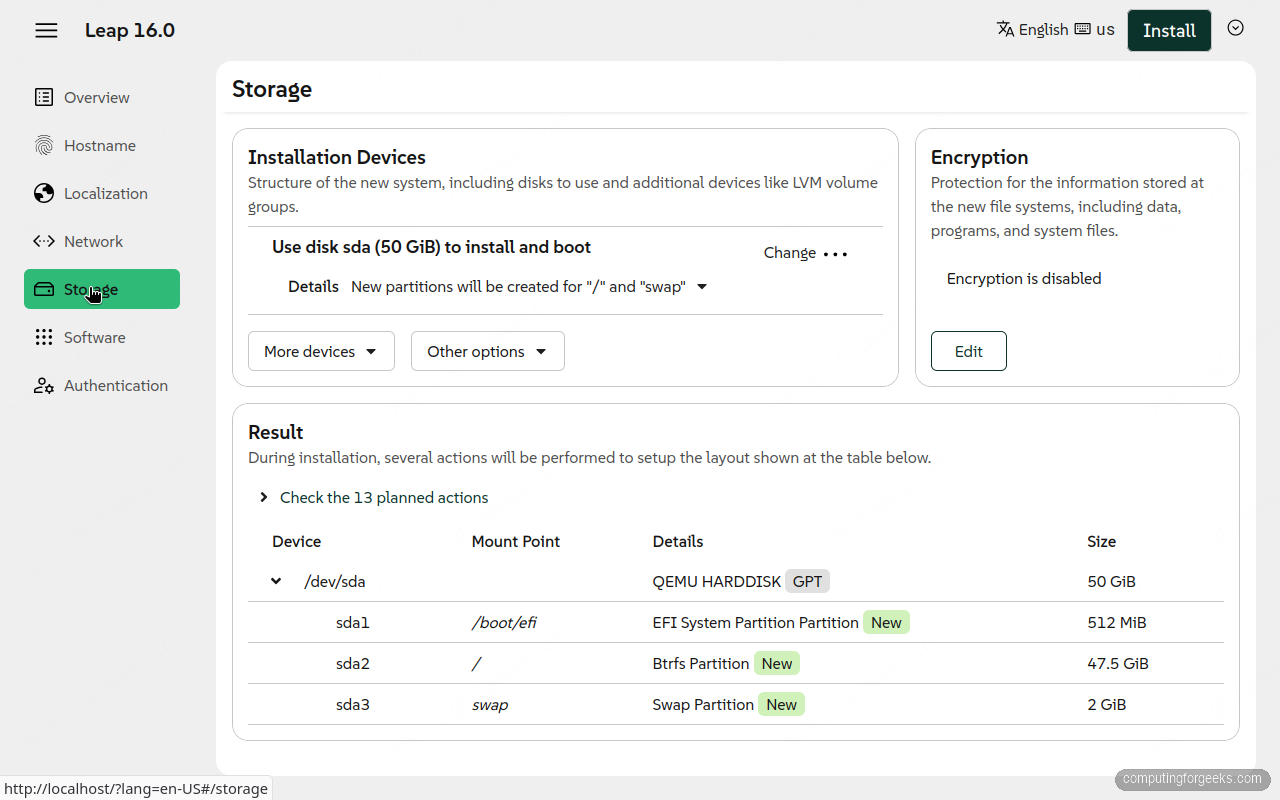Image resolution: width=1280 pixels, height=800 pixels.
Task: Click the GPT label badge
Action: point(807,581)
